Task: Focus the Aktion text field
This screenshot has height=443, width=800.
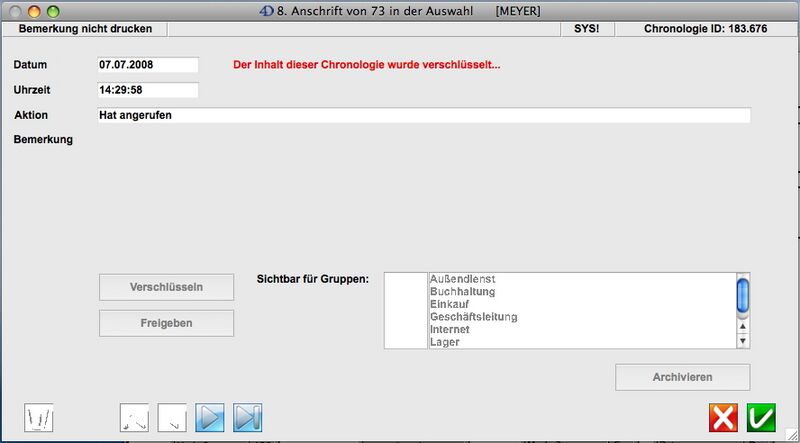Action: pos(422,115)
